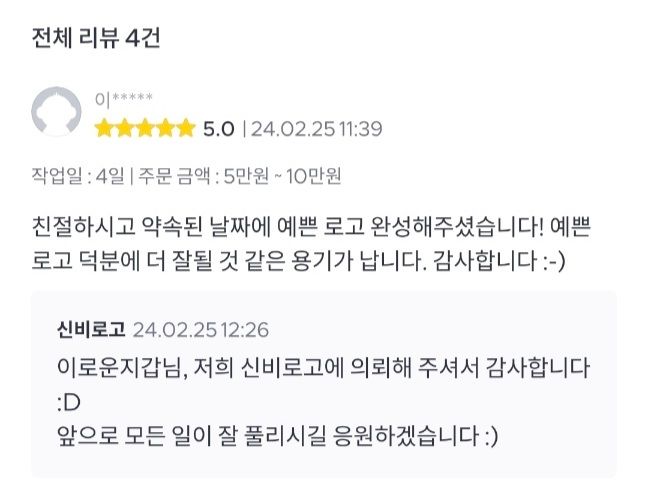Click the third yellow rating star
Viewport: 648px width, 500px height.
pos(145,129)
